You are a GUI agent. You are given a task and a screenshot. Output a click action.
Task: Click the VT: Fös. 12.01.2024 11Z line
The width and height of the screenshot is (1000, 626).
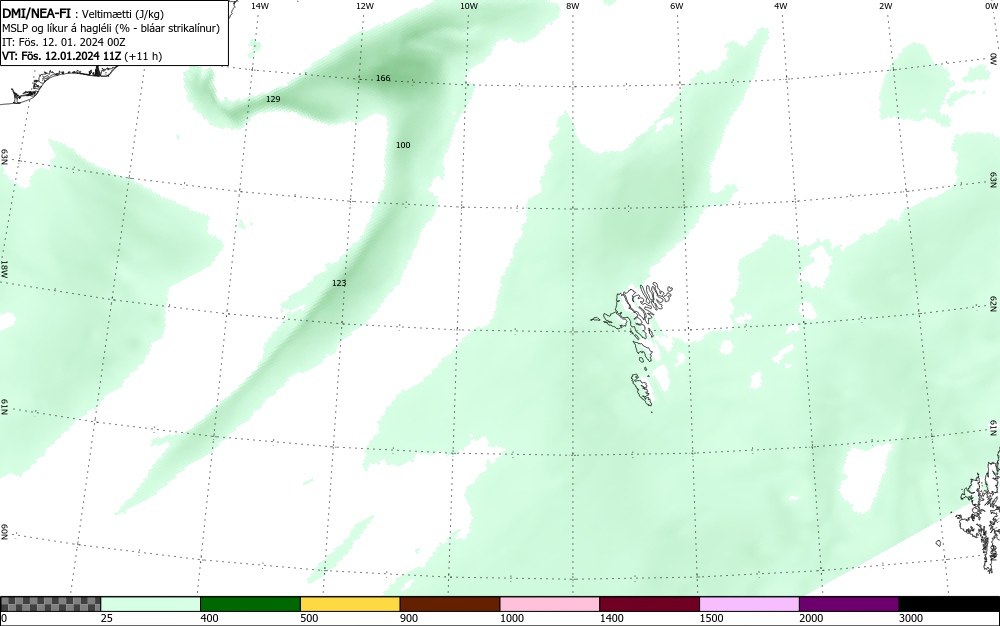[x=82, y=56]
